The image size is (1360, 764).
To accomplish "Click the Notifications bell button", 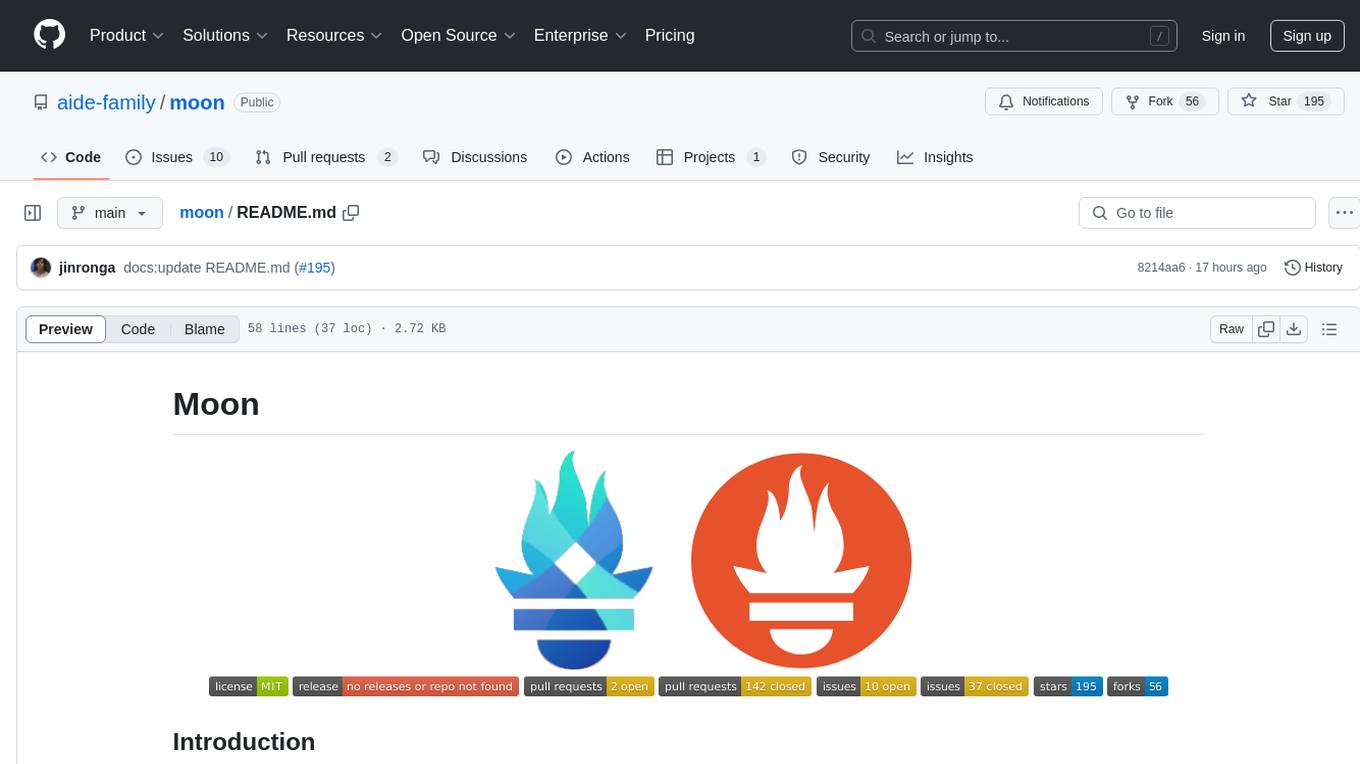I will click(1044, 101).
